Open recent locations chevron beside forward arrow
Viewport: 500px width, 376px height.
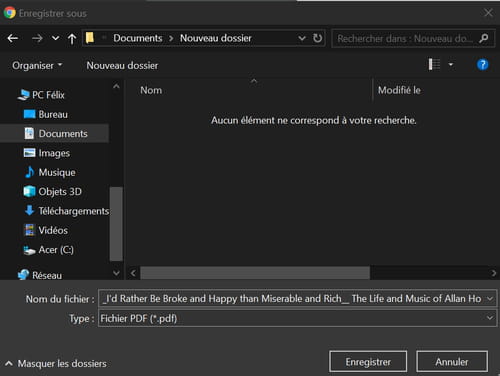(55, 38)
